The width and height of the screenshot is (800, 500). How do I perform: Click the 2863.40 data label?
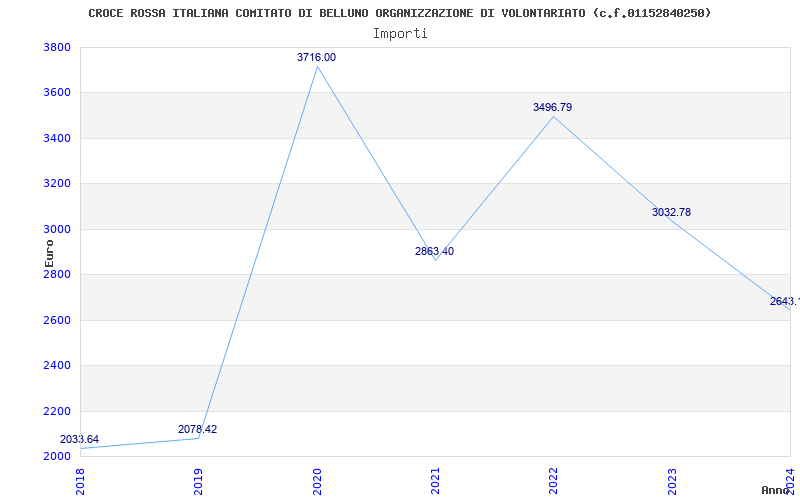pos(434,251)
